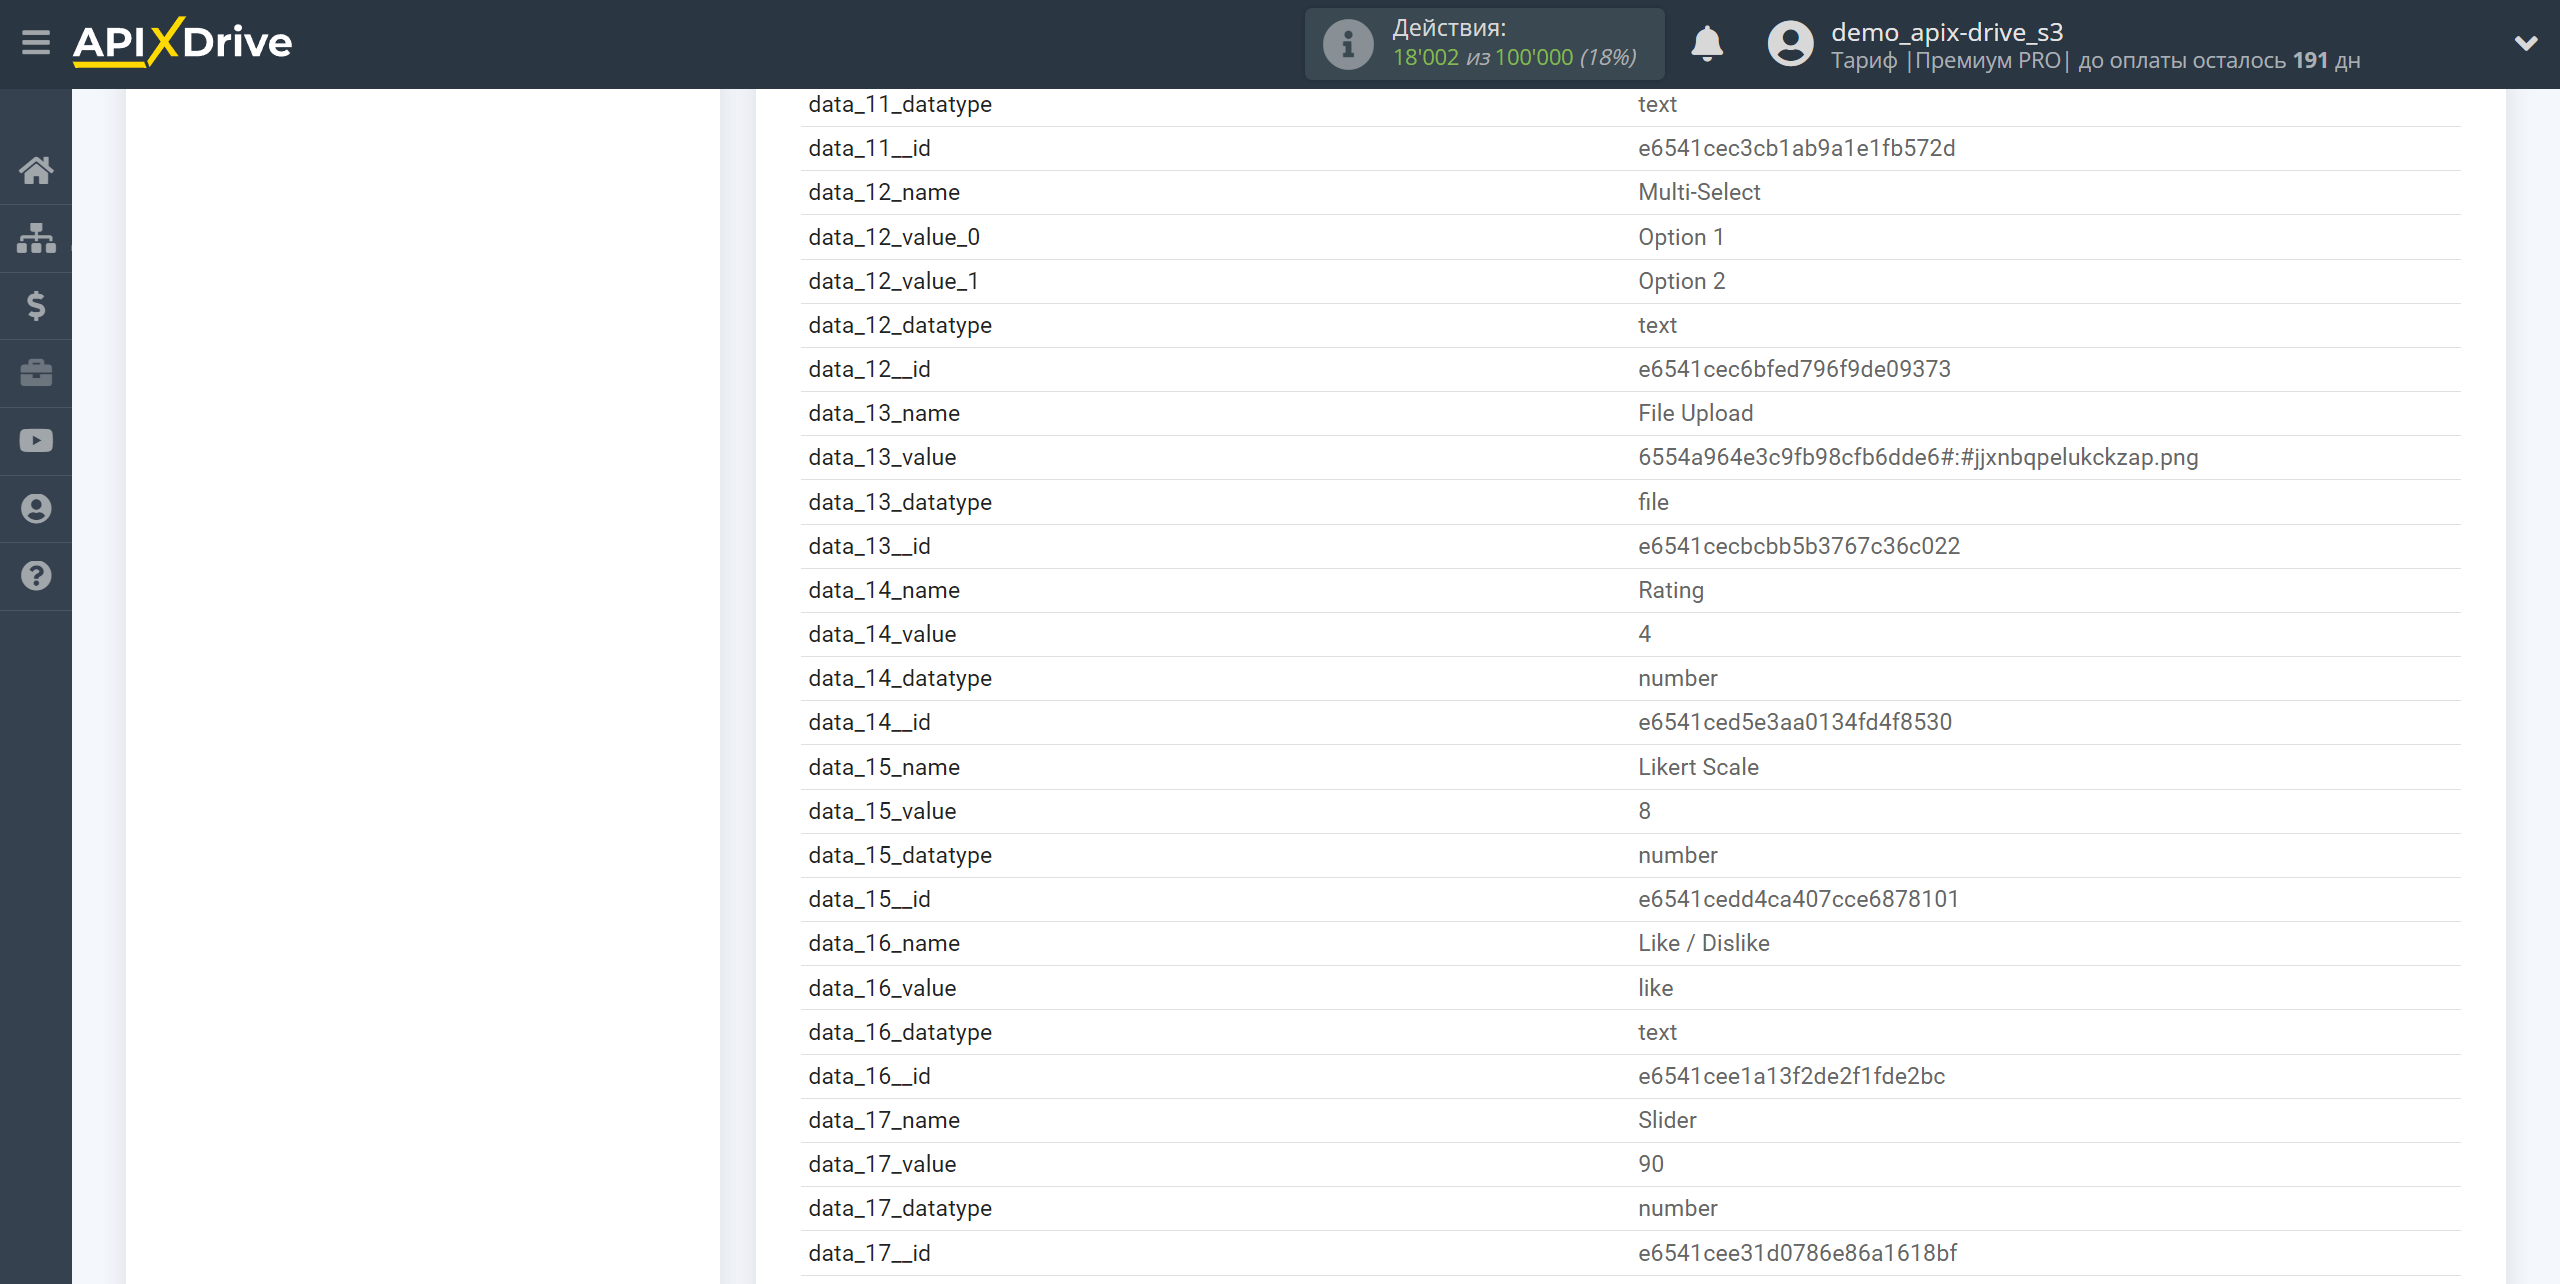Go to Home in sidebar
The width and height of the screenshot is (2560, 1284).
click(36, 170)
